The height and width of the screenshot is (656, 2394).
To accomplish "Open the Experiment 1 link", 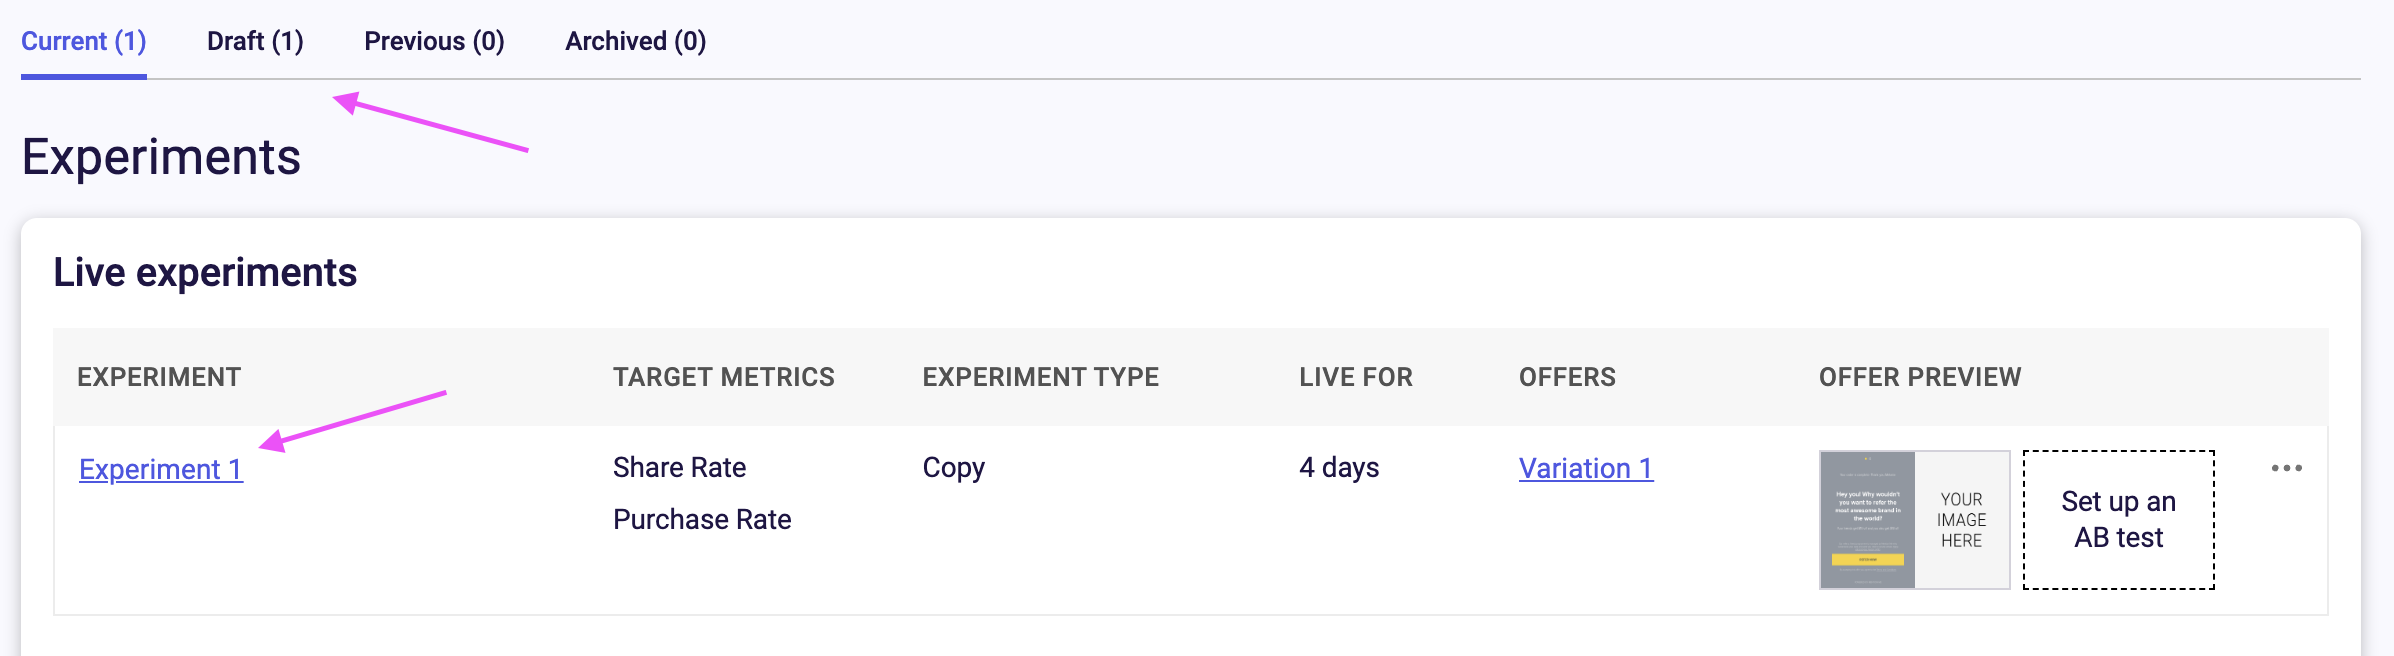I will (x=161, y=469).
